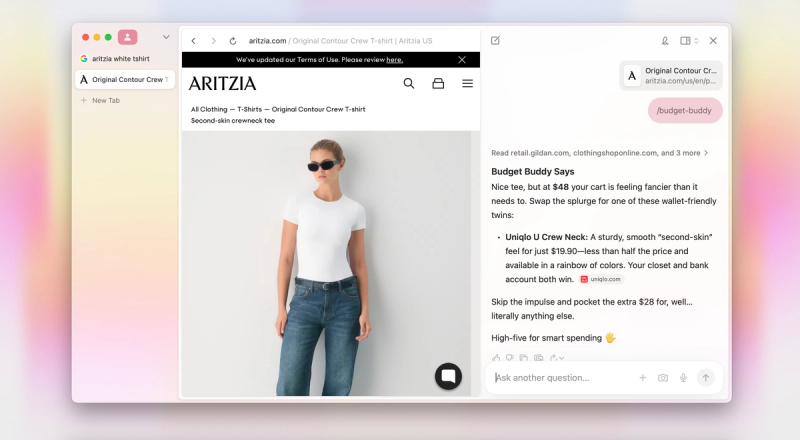This screenshot has height=440, width=800.
Task: Expand the Read retail.gildan.com sources list
Action: tap(599, 153)
